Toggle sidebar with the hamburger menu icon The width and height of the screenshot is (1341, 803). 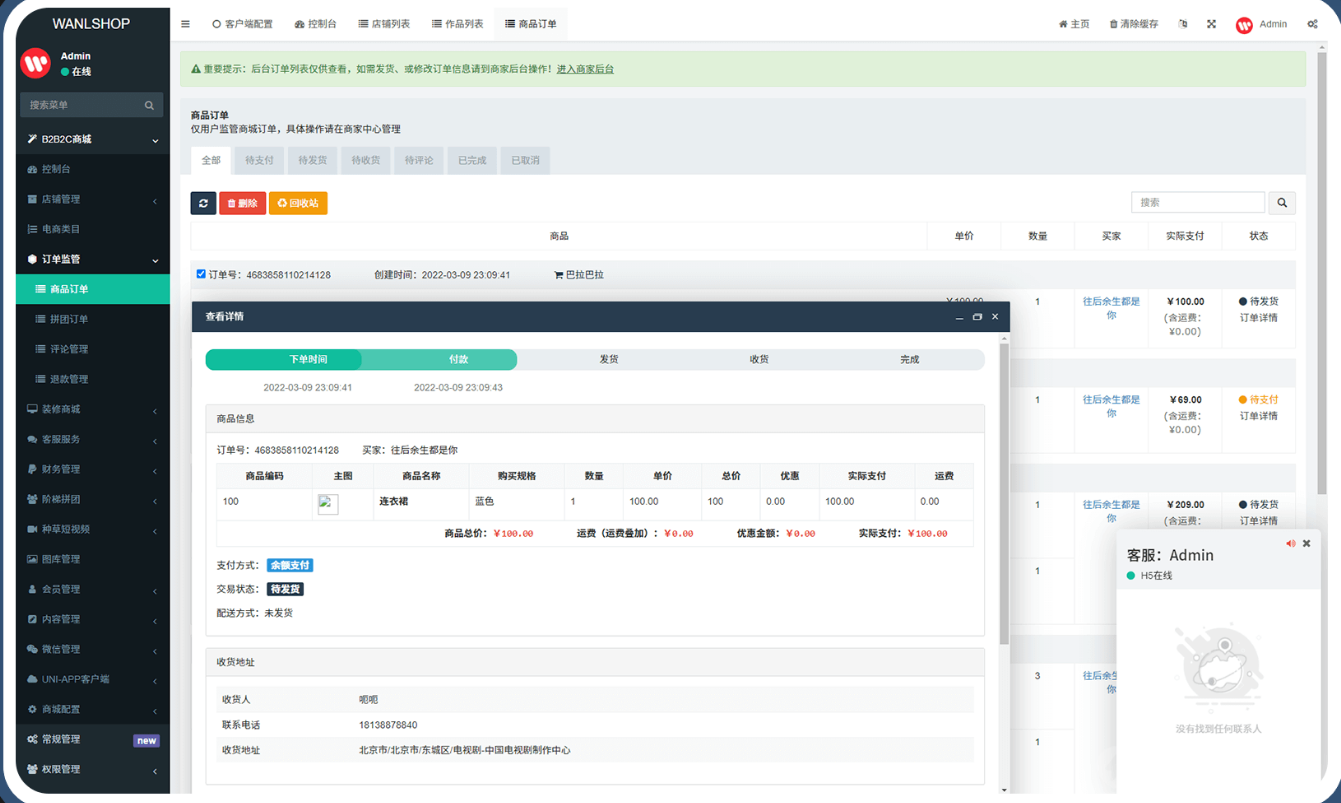(185, 24)
